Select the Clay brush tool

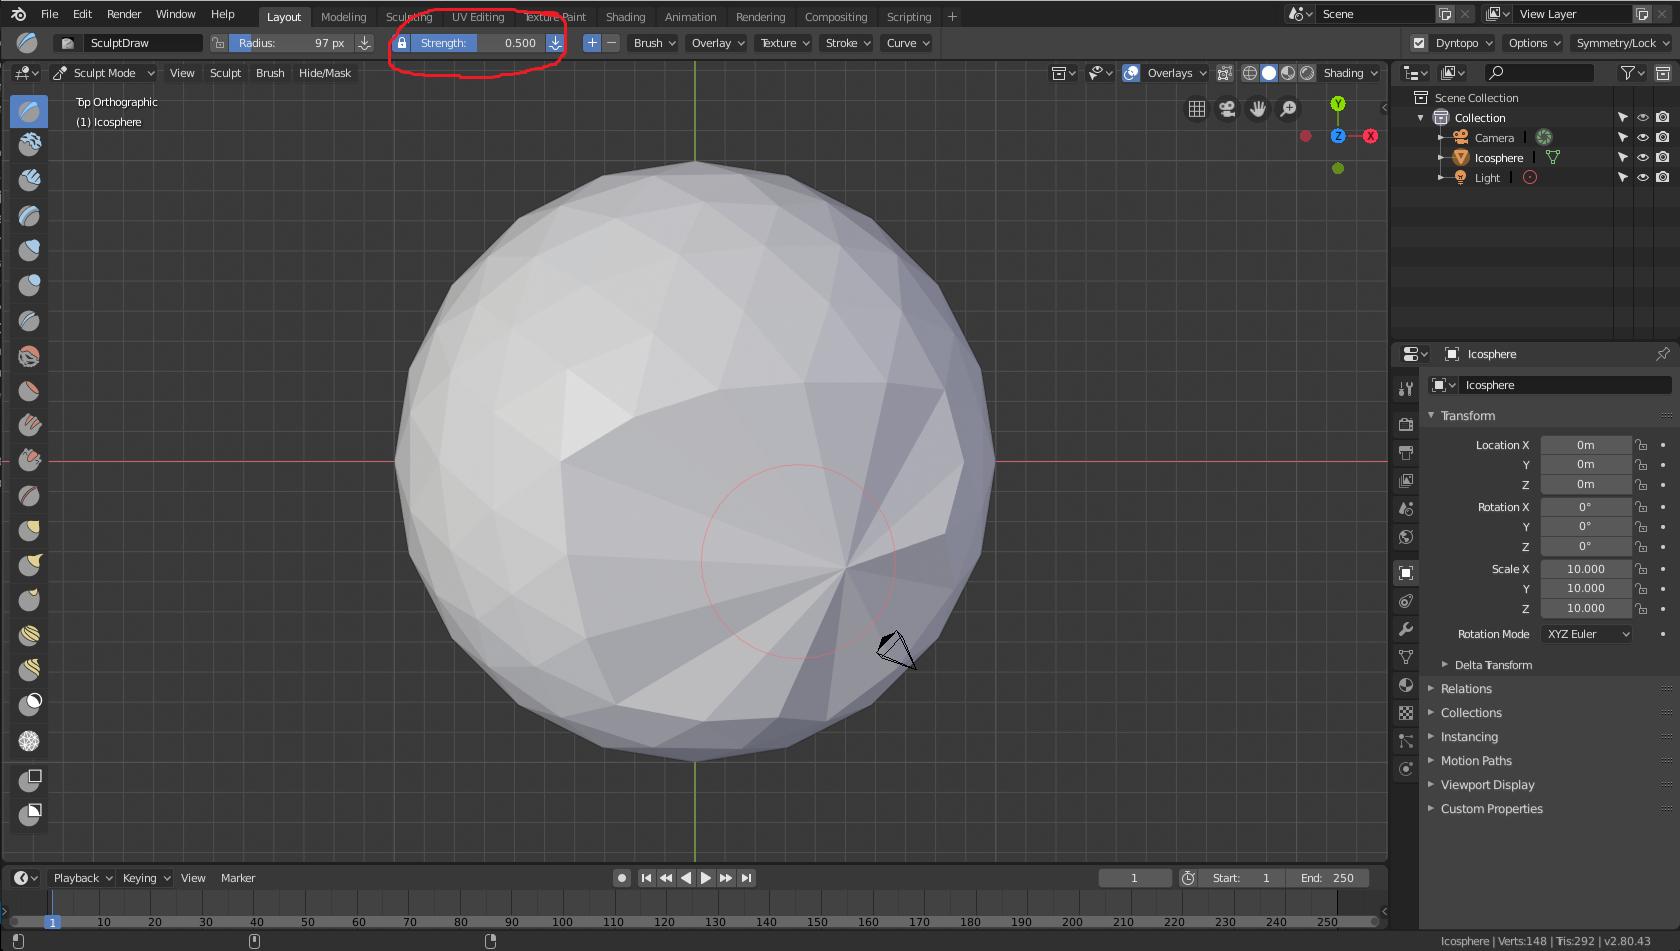29,146
